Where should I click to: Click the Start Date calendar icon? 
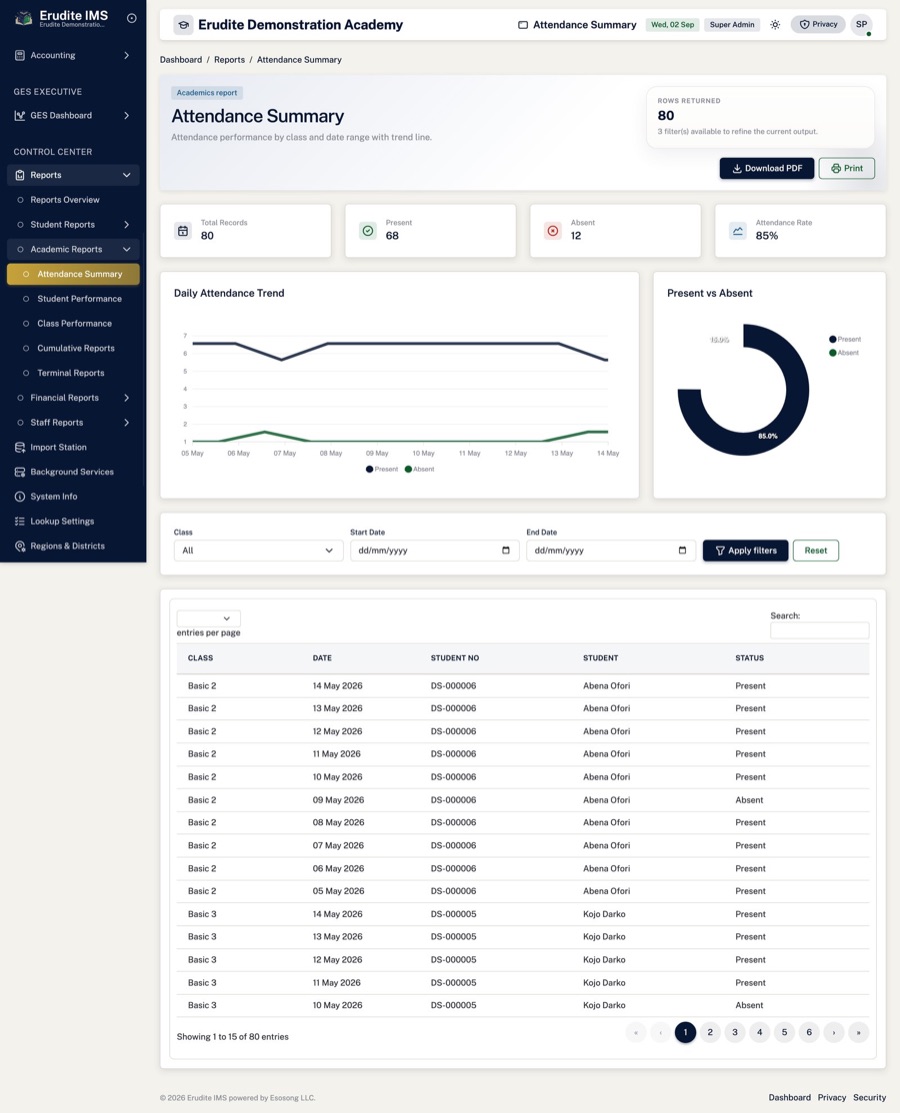coord(505,550)
